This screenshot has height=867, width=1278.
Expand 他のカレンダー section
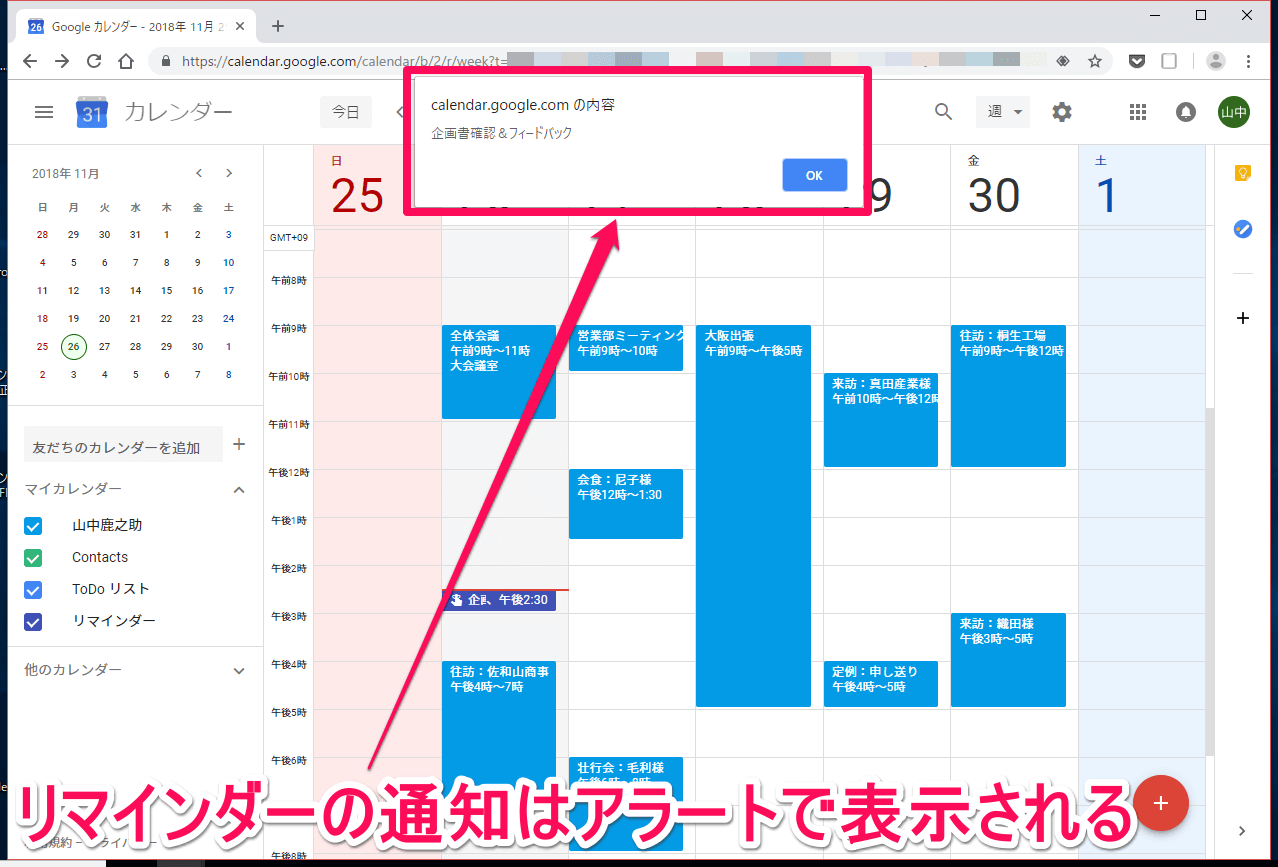coord(239,671)
